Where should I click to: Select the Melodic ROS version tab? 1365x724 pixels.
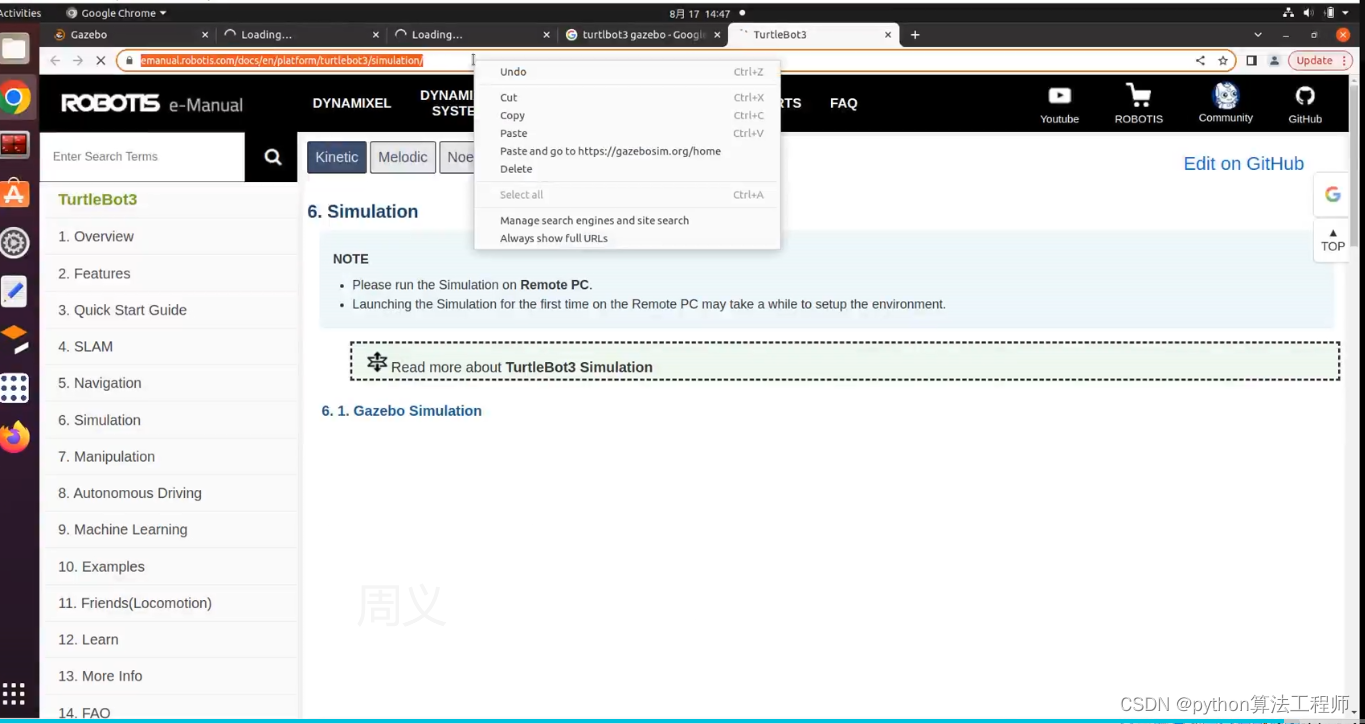(x=403, y=157)
